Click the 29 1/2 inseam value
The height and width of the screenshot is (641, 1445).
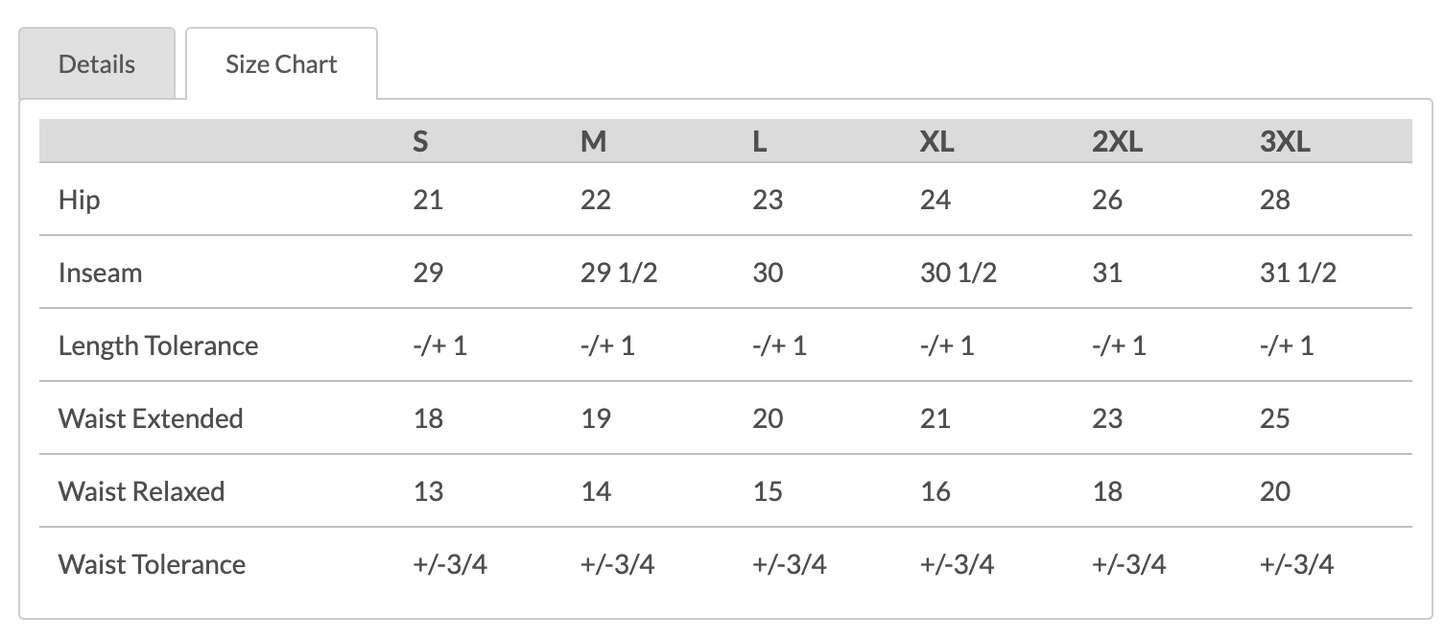(x=619, y=273)
